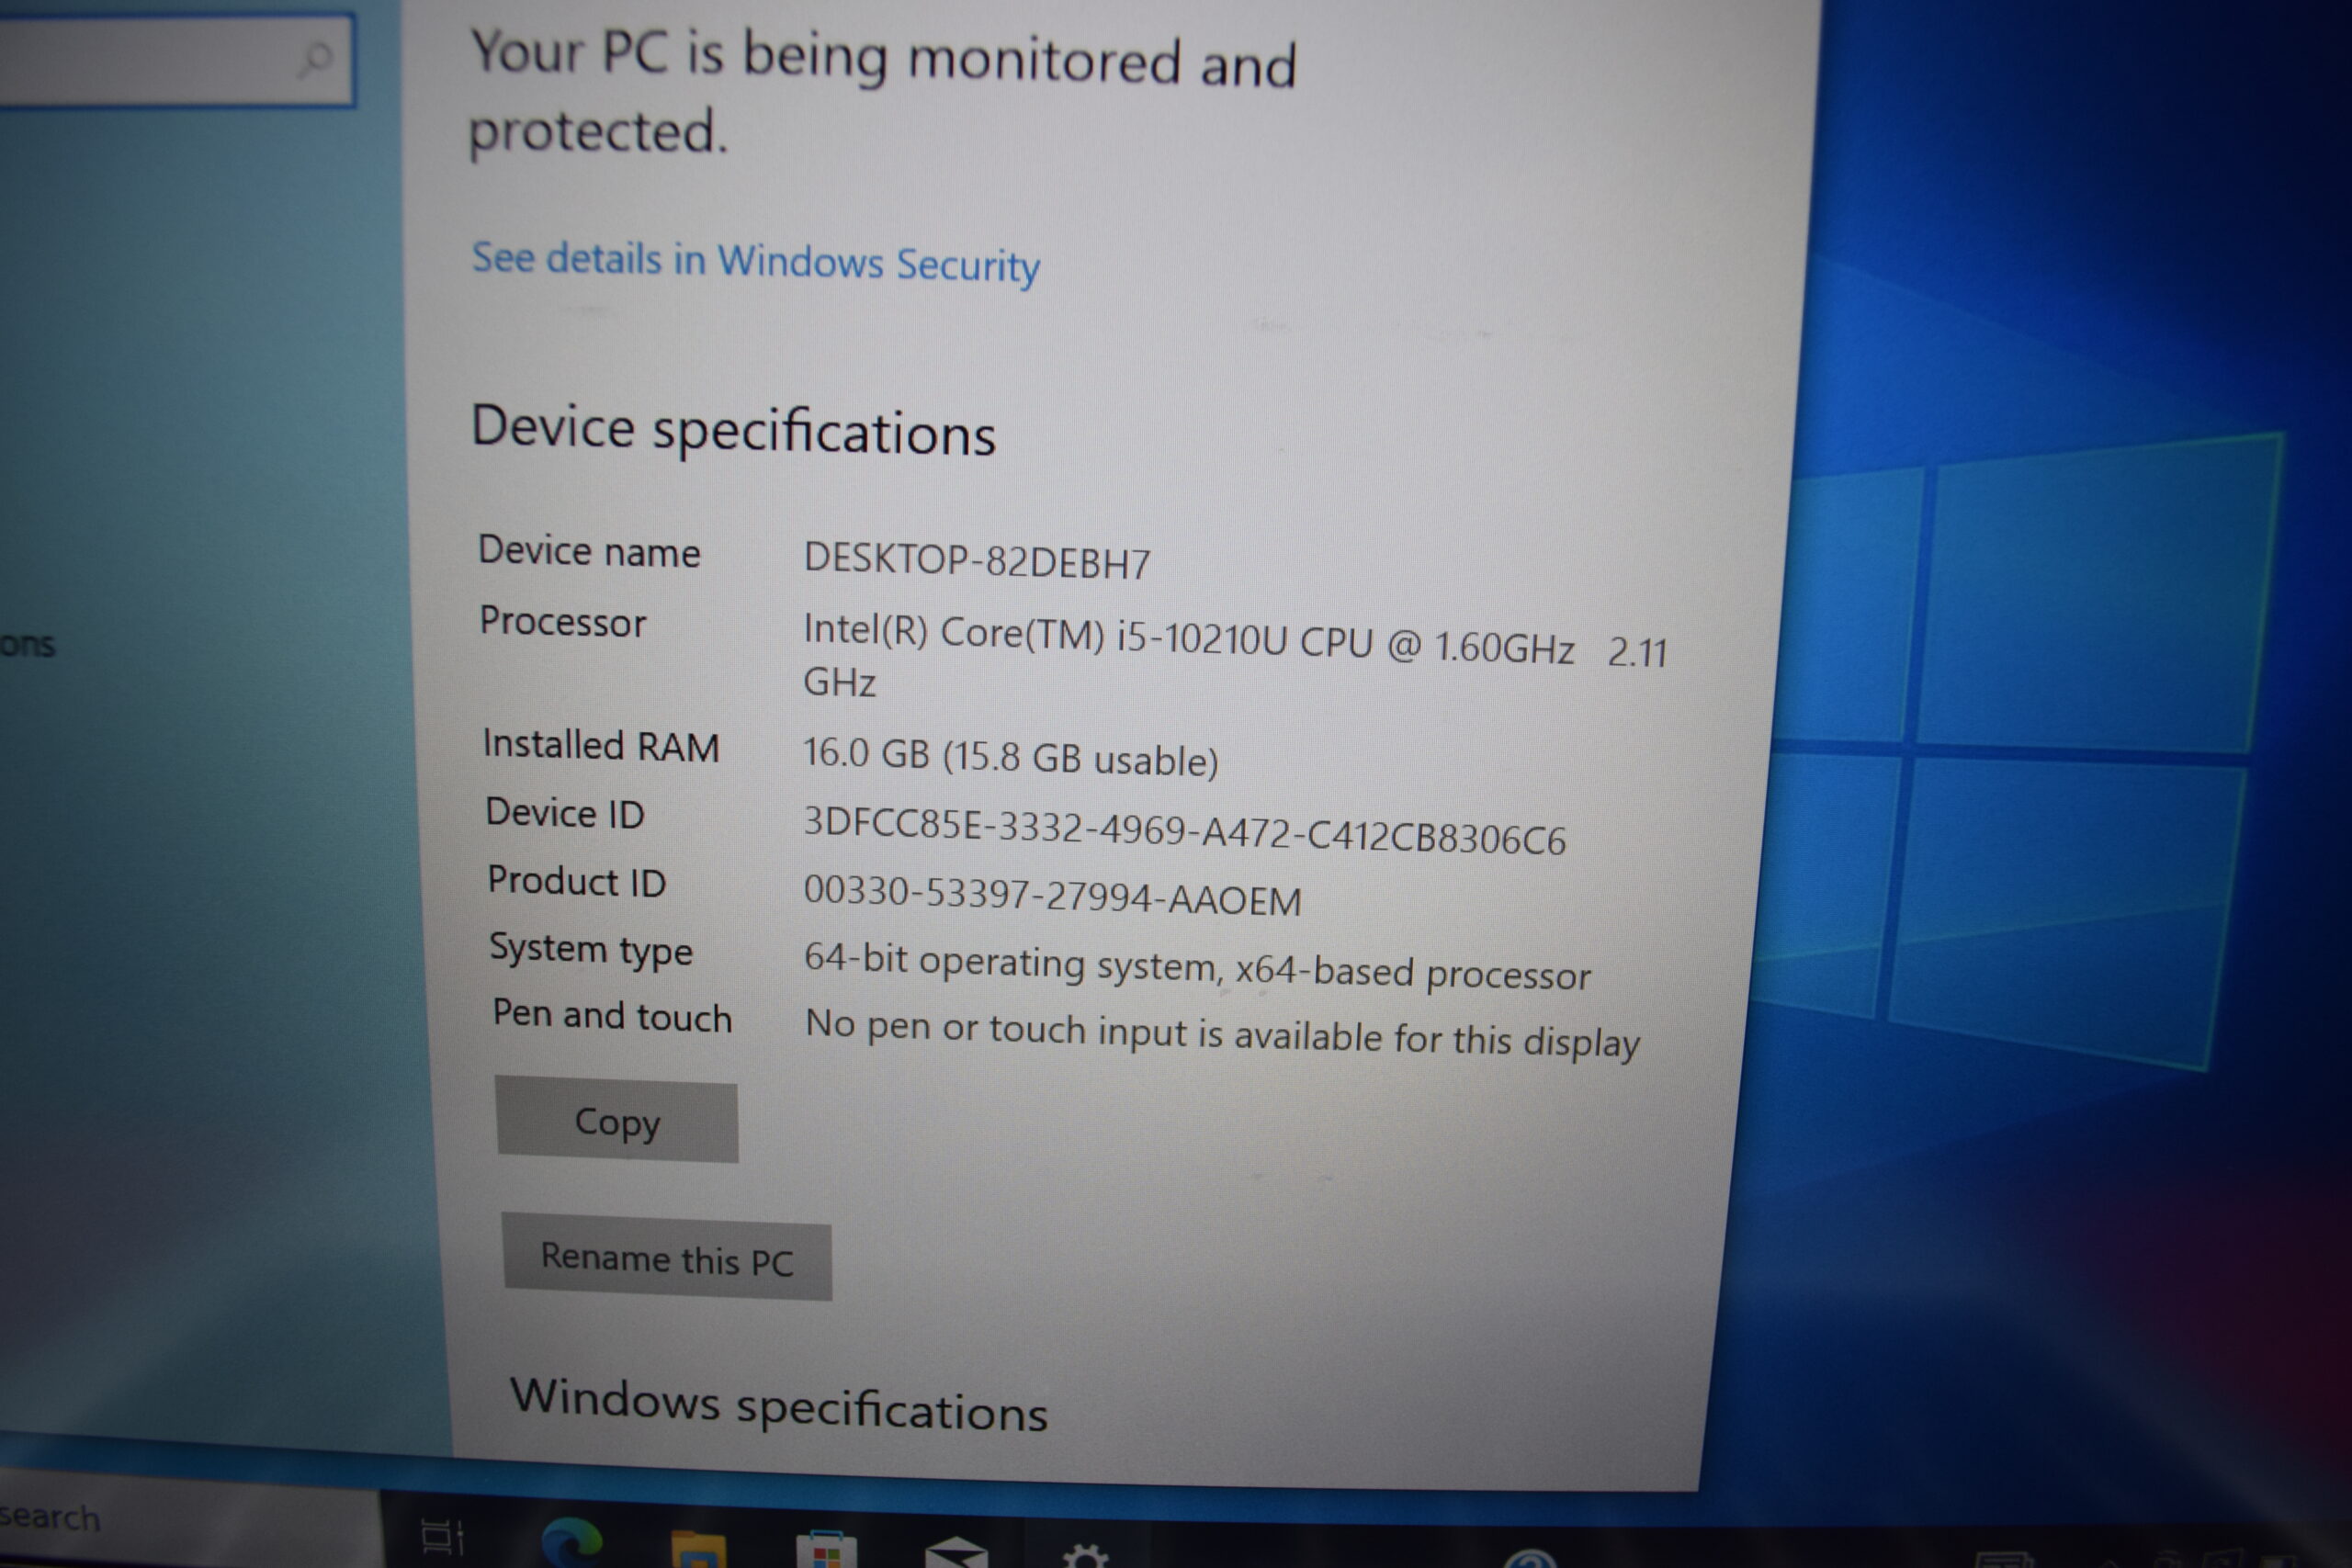Click the Processor label
2352x1568 pixels.
click(563, 621)
